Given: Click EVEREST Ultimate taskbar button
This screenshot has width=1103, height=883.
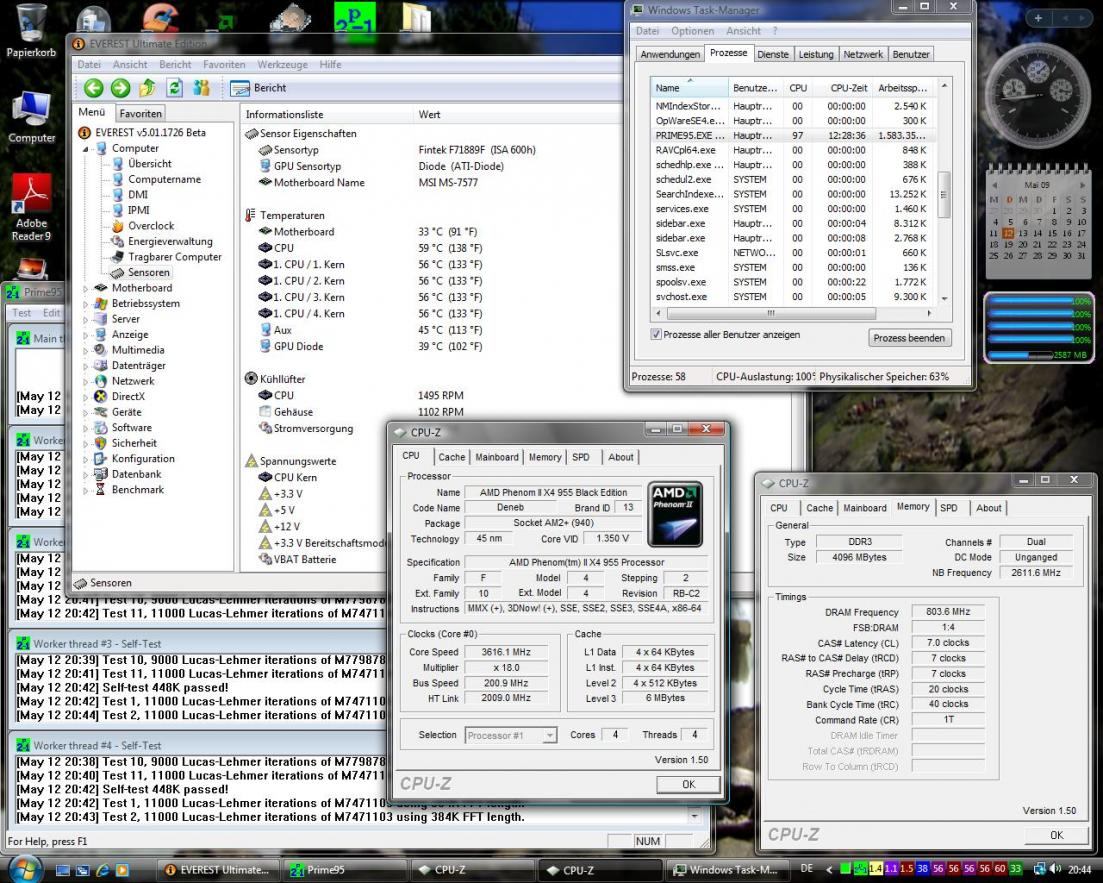Looking at the screenshot, I should coord(217,870).
